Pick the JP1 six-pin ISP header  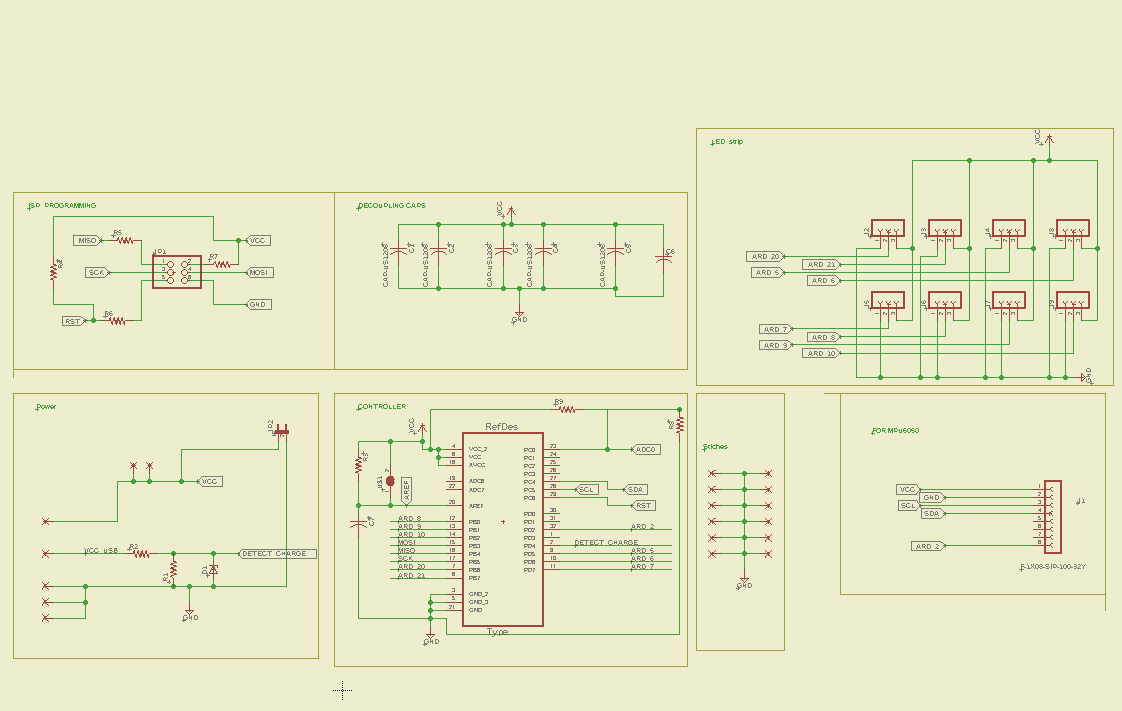click(x=177, y=272)
